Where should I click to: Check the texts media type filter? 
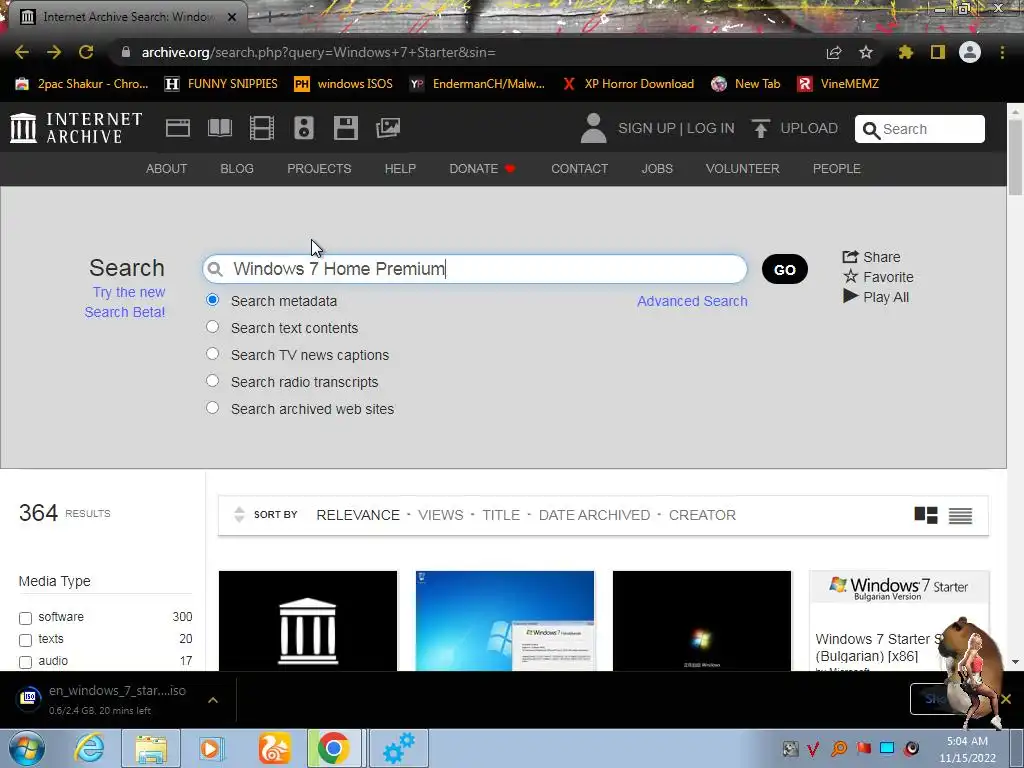25,640
